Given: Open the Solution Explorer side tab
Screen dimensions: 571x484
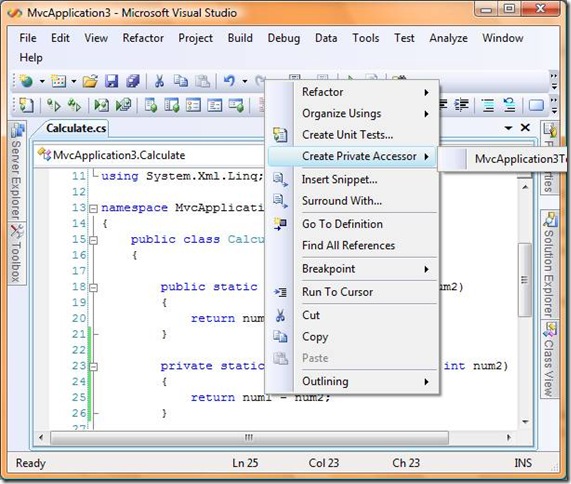Looking at the screenshot, I should 550,265.
